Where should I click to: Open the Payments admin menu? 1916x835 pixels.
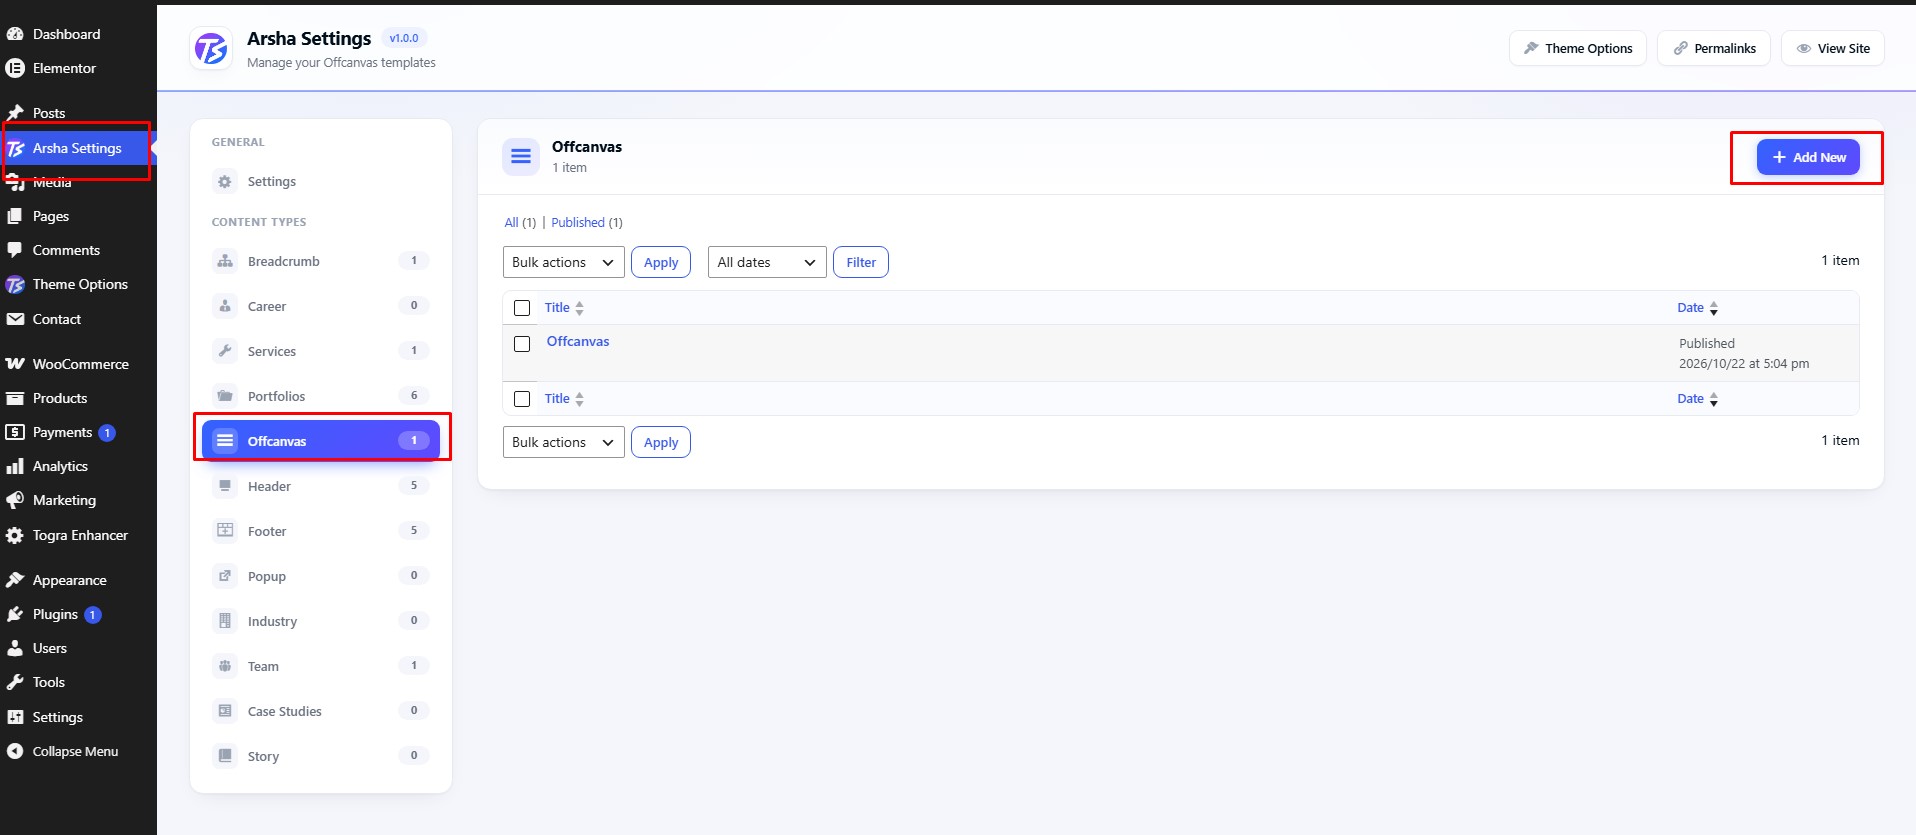pos(63,432)
